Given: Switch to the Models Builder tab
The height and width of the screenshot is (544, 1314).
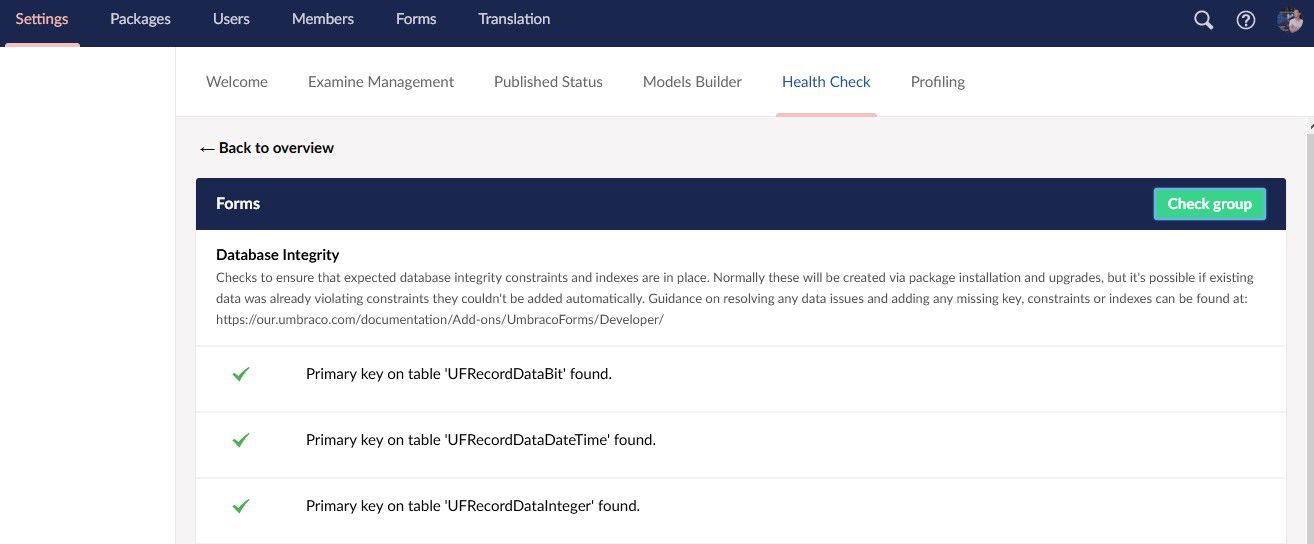Looking at the screenshot, I should [692, 82].
